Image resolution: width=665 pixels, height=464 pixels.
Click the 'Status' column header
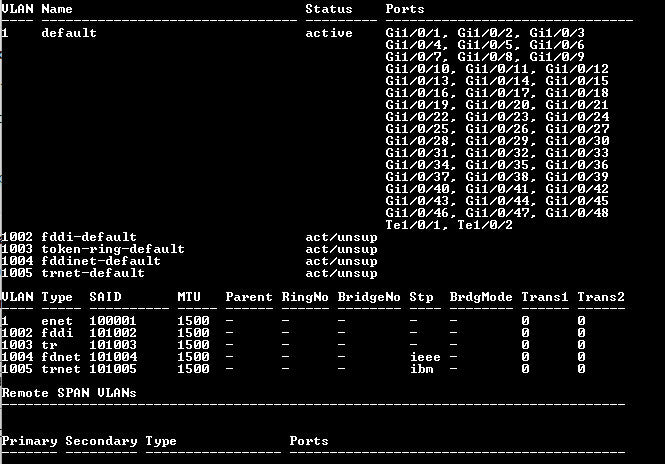(329, 9)
